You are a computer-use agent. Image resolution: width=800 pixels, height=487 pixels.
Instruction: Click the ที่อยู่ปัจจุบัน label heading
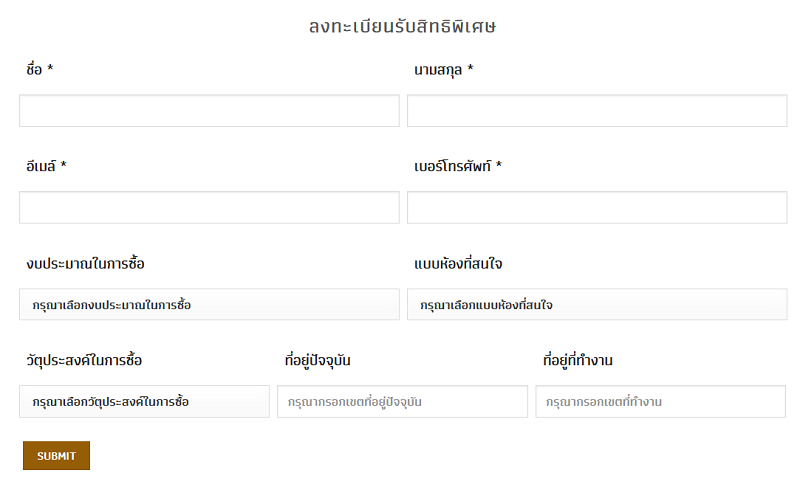click(x=318, y=360)
